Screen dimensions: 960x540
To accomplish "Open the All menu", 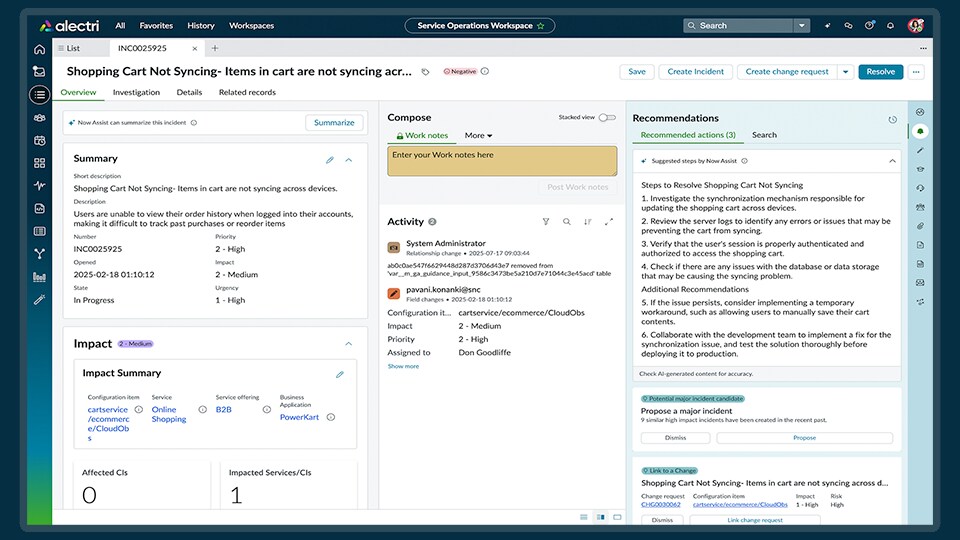I will pos(120,26).
